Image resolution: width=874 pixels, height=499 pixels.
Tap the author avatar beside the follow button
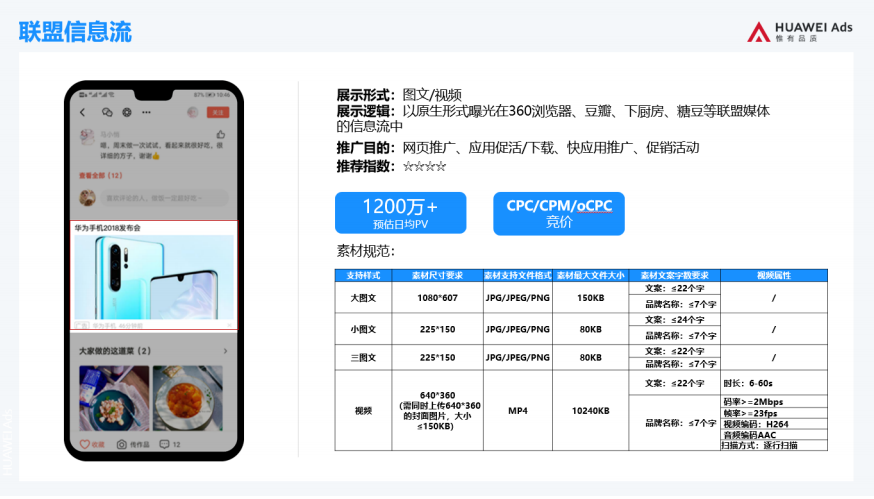(x=192, y=112)
